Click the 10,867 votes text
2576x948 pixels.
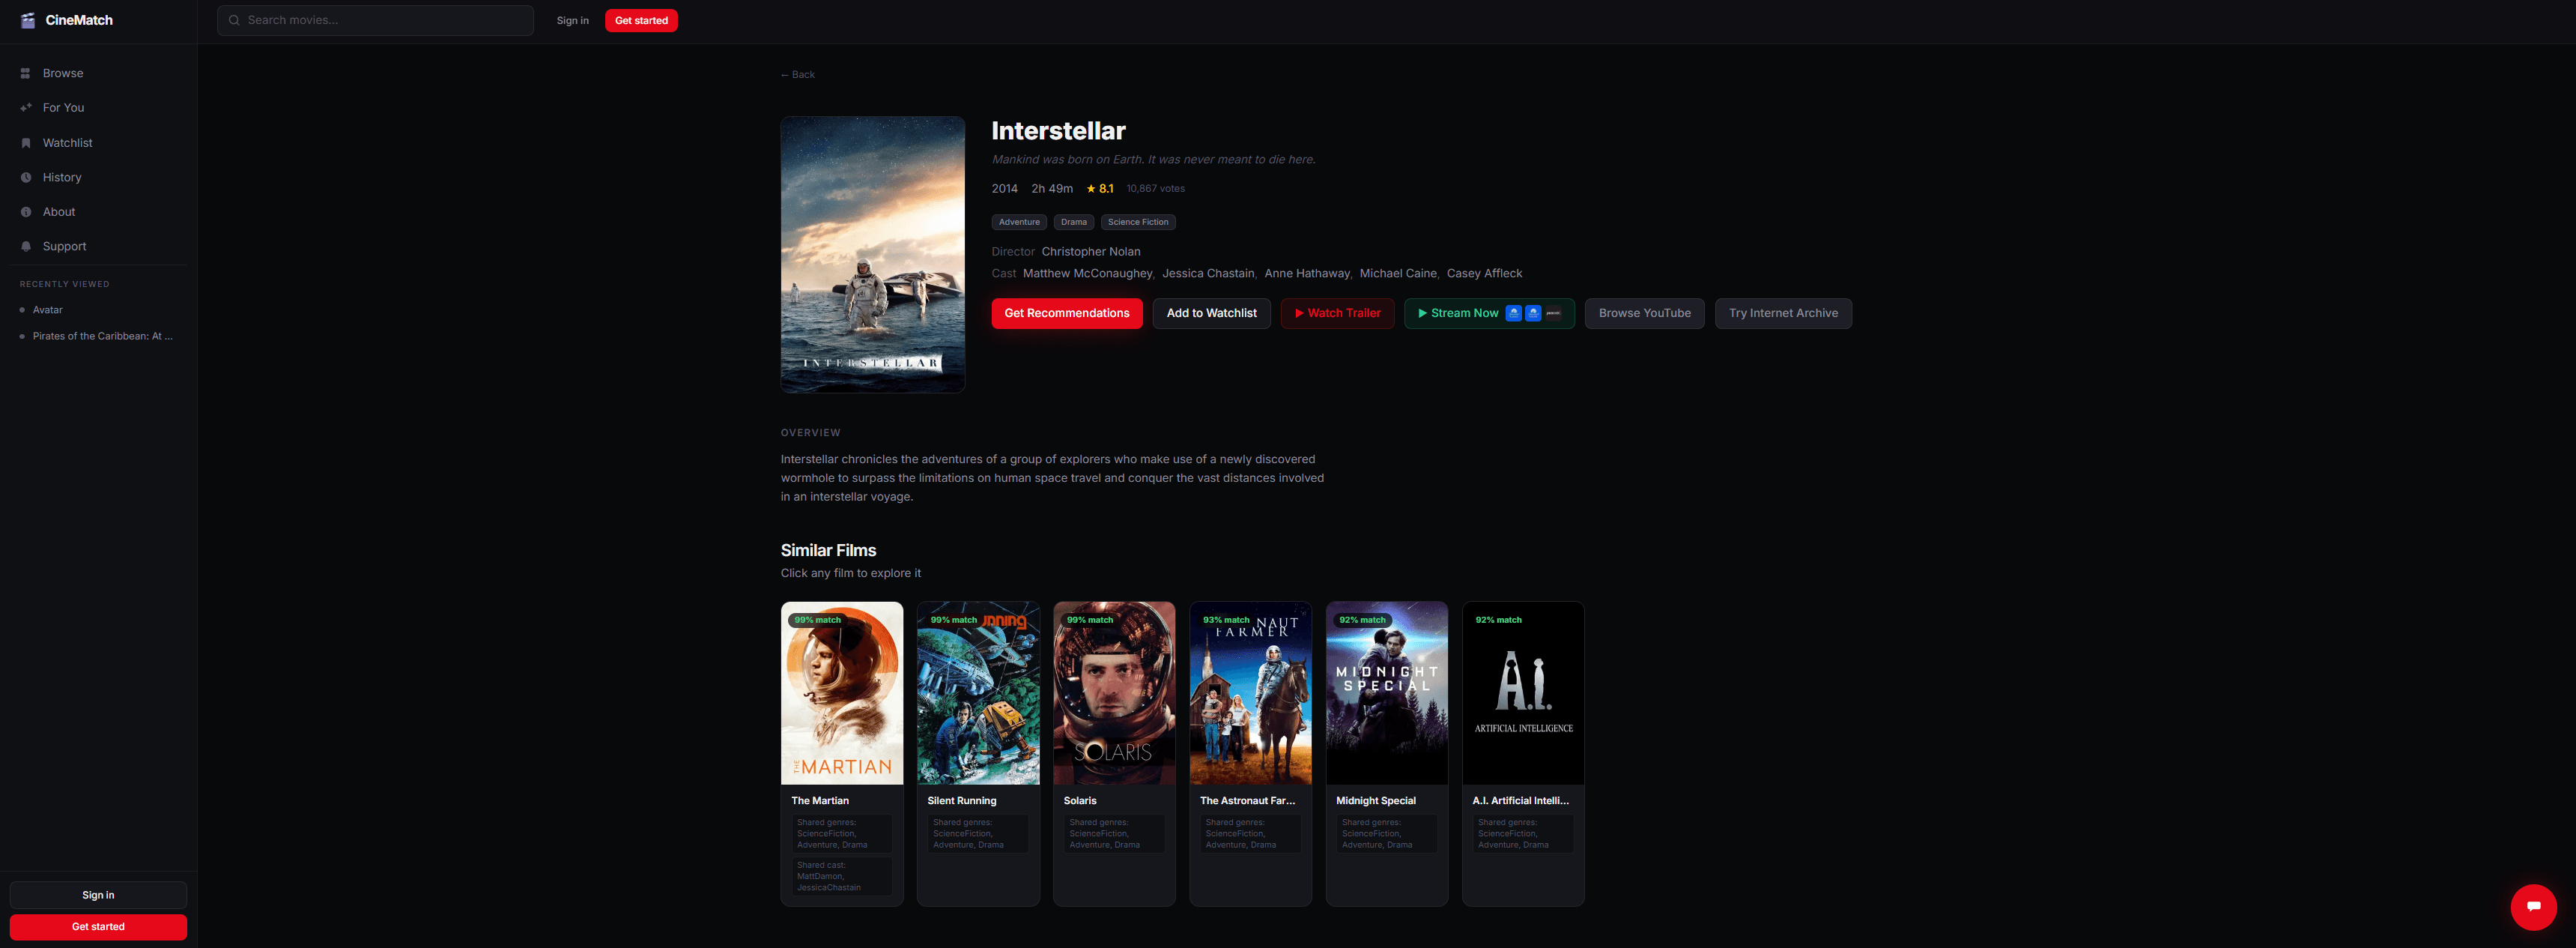1155,189
